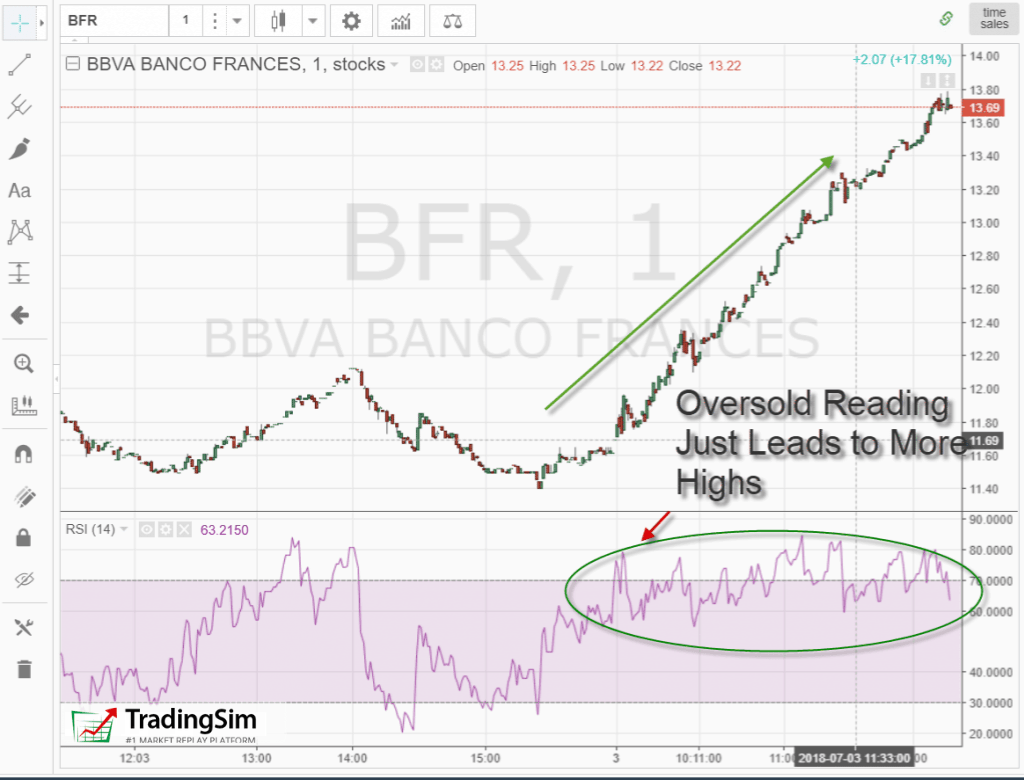The height and width of the screenshot is (780, 1024).
Task: Click the 10:11:00 time axis label
Action: click(x=698, y=758)
